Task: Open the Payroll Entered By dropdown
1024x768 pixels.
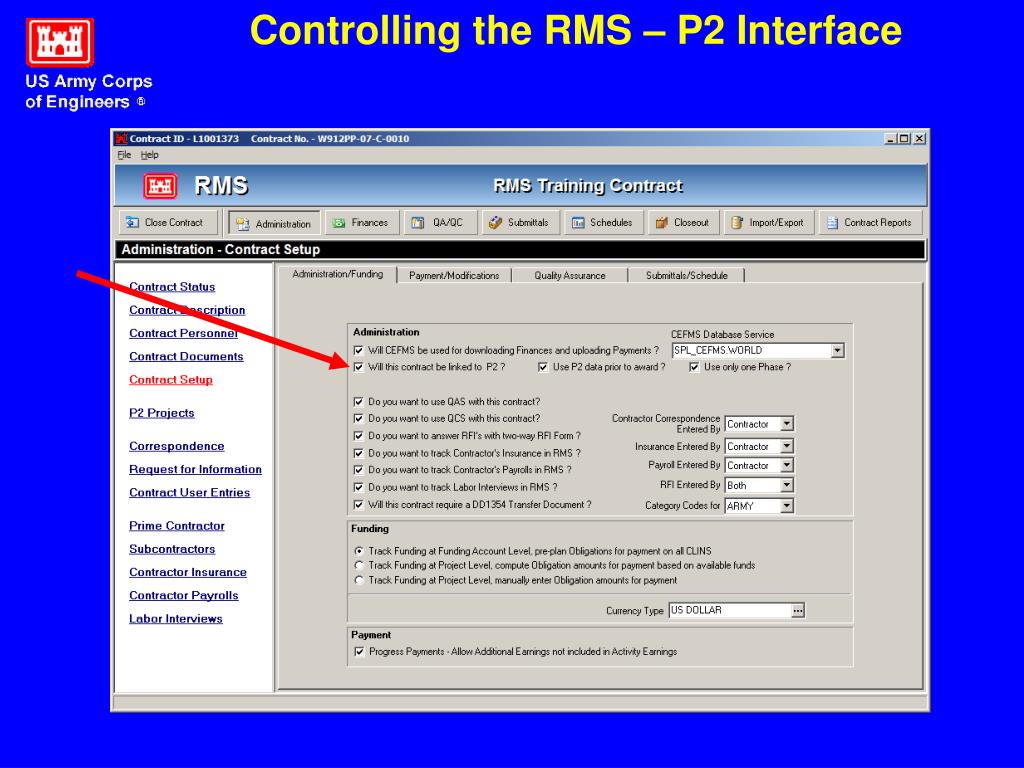Action: 787,465
